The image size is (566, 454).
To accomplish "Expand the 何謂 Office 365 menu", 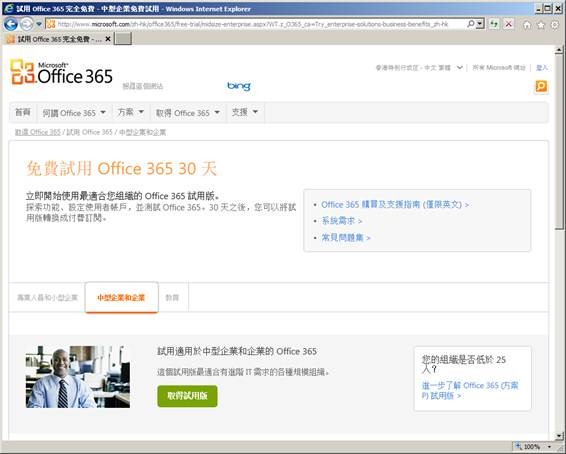I will 74,113.
